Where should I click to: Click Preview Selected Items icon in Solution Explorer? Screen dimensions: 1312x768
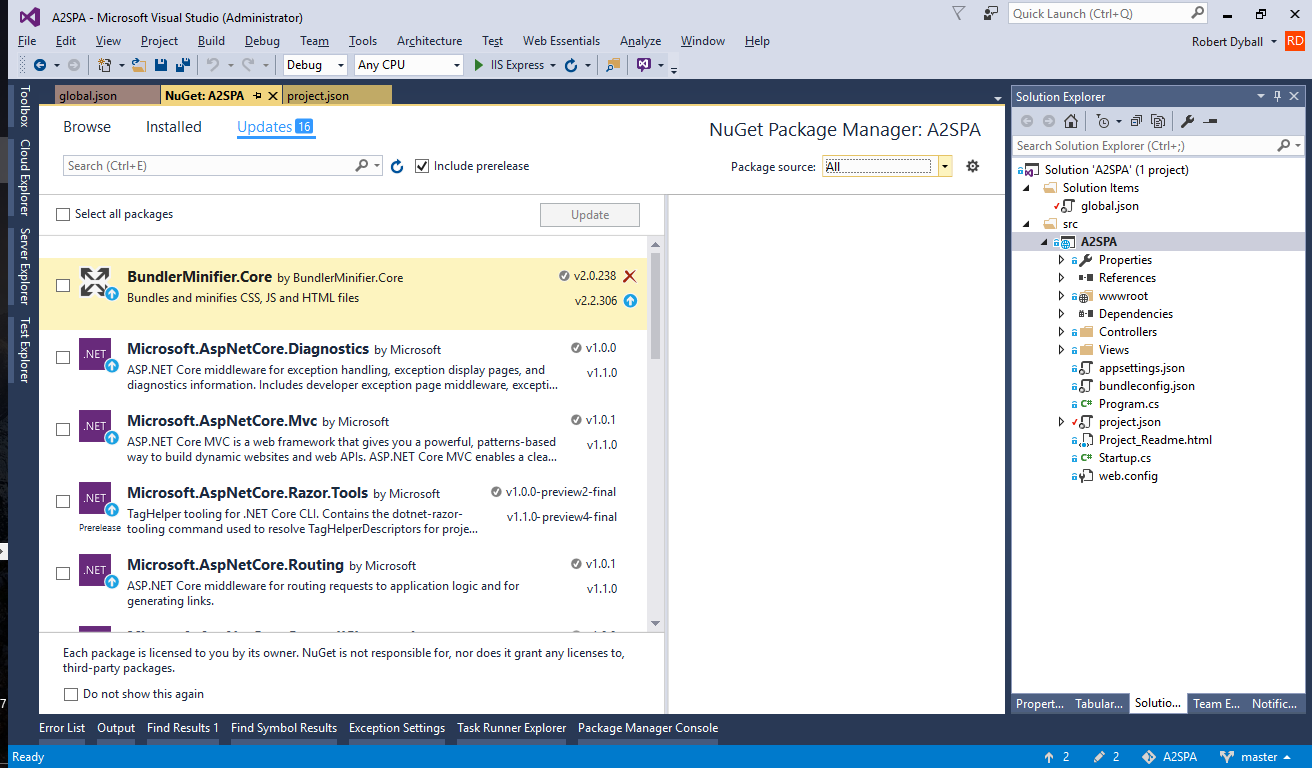(x=1210, y=121)
